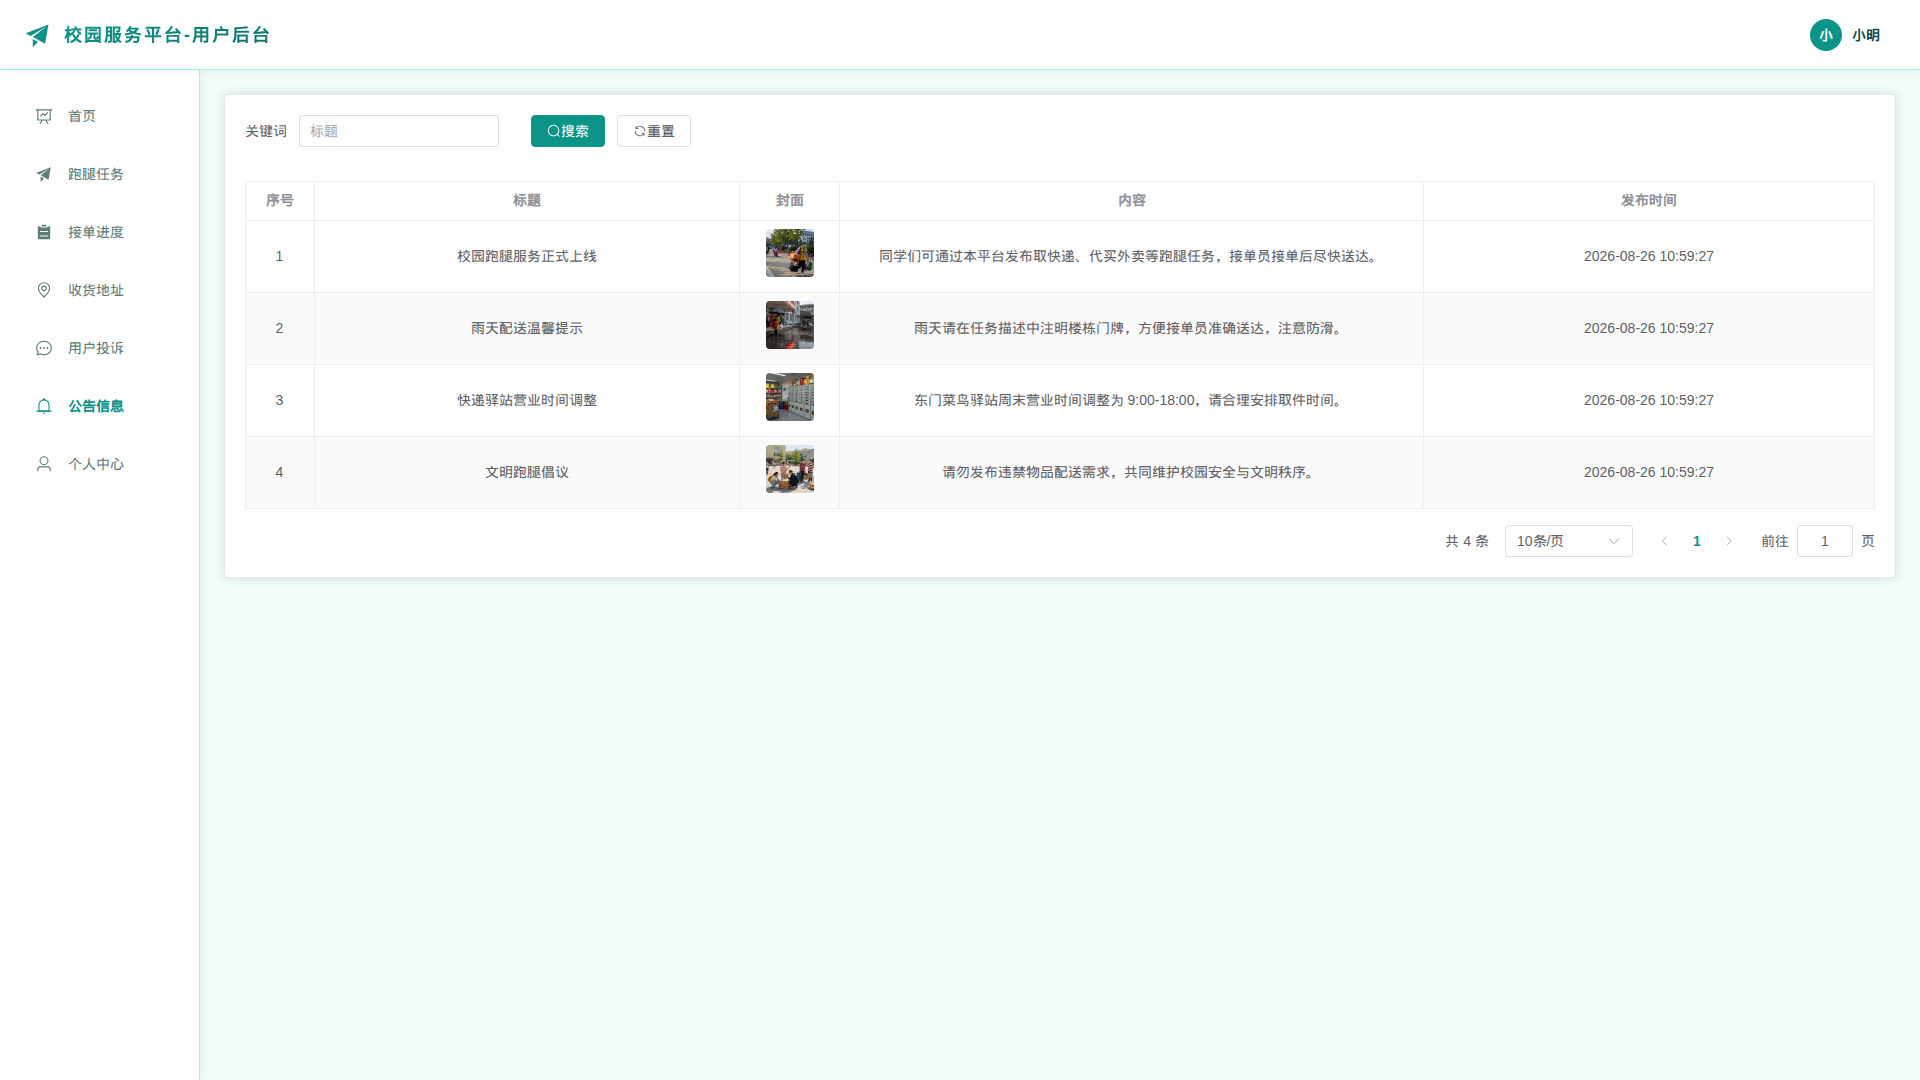This screenshot has width=1920, height=1080.
Task: Go to previous page arrow
Action: [x=1664, y=541]
